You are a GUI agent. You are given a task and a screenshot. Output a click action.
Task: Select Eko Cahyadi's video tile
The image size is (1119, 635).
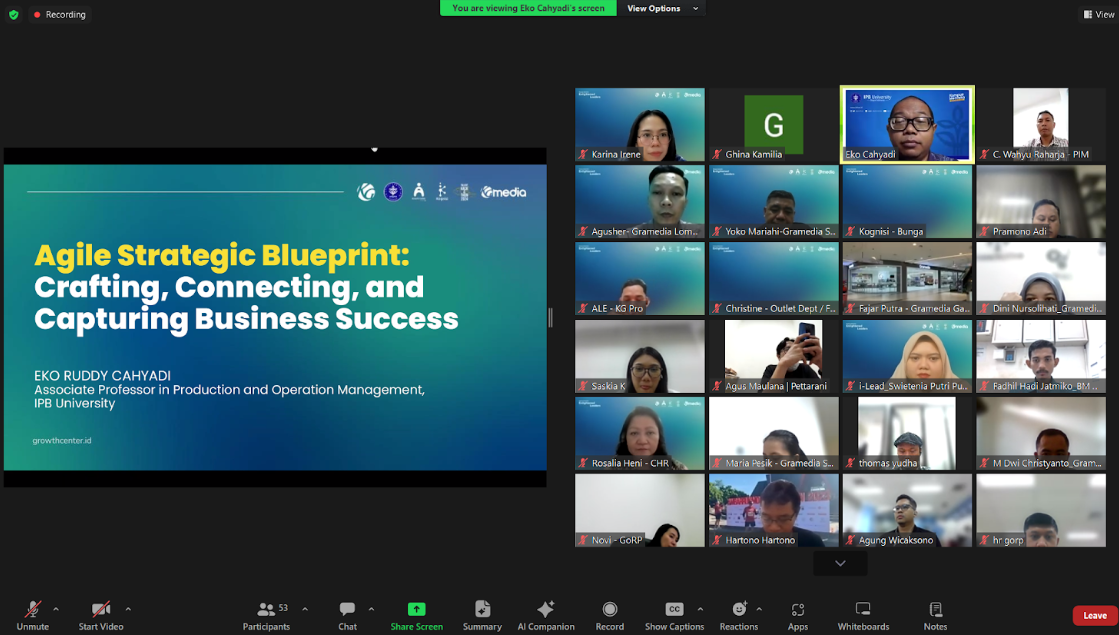pyautogui.click(x=907, y=125)
